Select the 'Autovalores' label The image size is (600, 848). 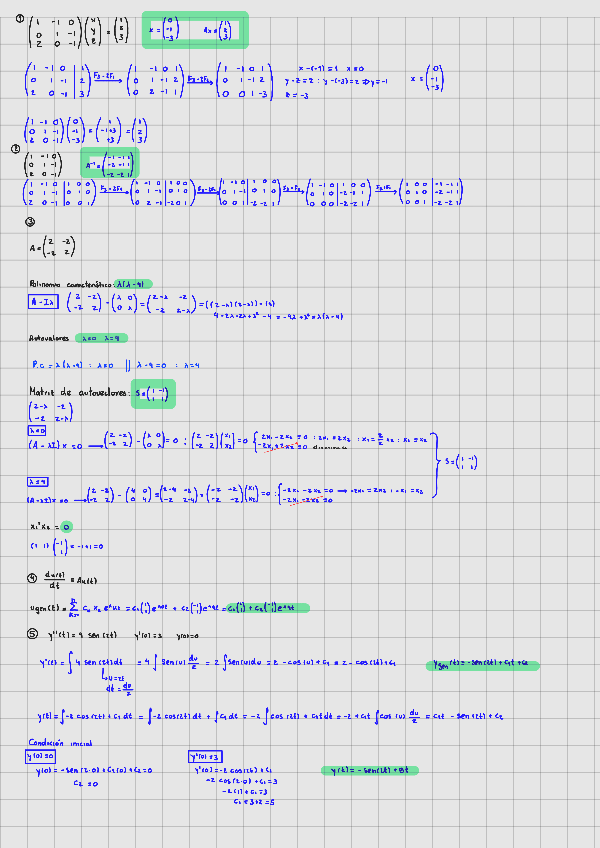(49, 339)
